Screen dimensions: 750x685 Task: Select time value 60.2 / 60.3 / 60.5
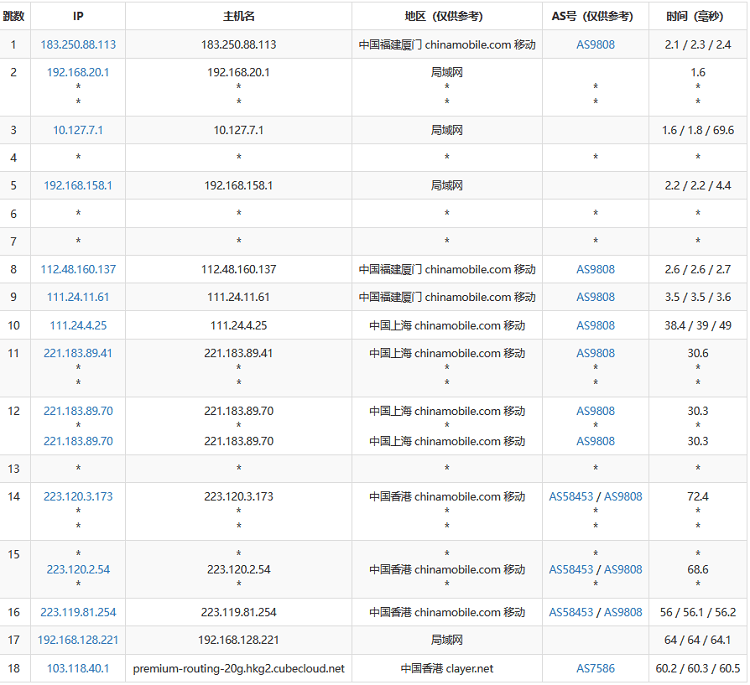tap(698, 669)
